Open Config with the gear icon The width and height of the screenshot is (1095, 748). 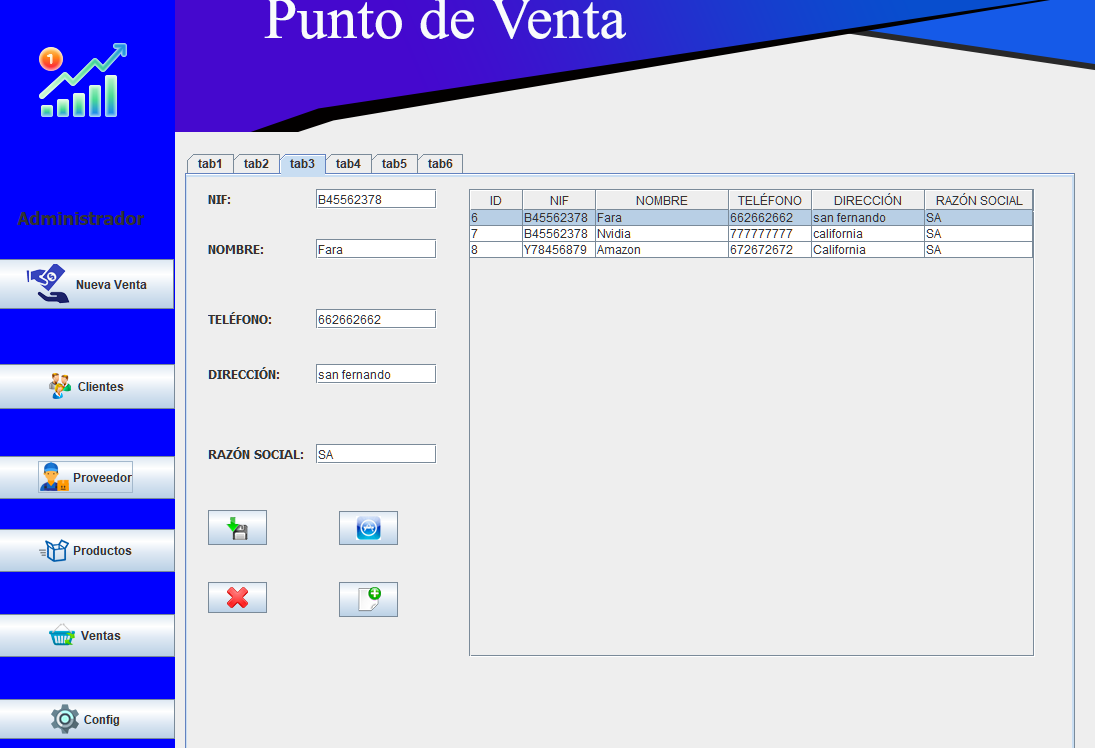pyautogui.click(x=87, y=719)
